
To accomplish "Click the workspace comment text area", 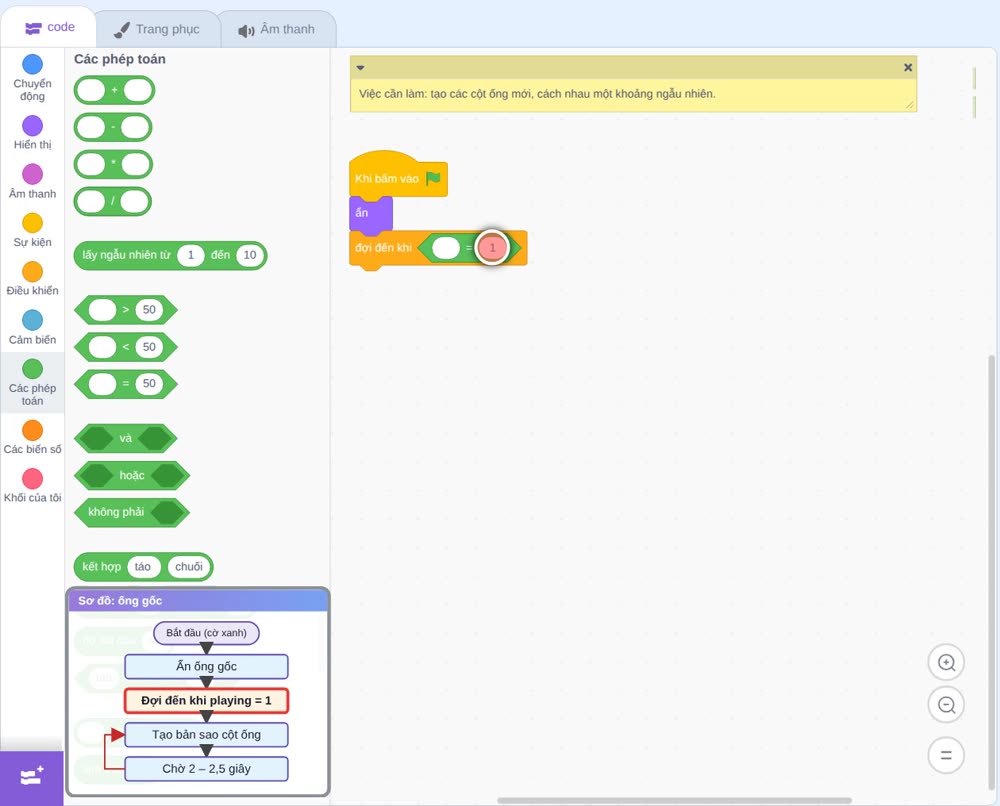I will (633, 94).
